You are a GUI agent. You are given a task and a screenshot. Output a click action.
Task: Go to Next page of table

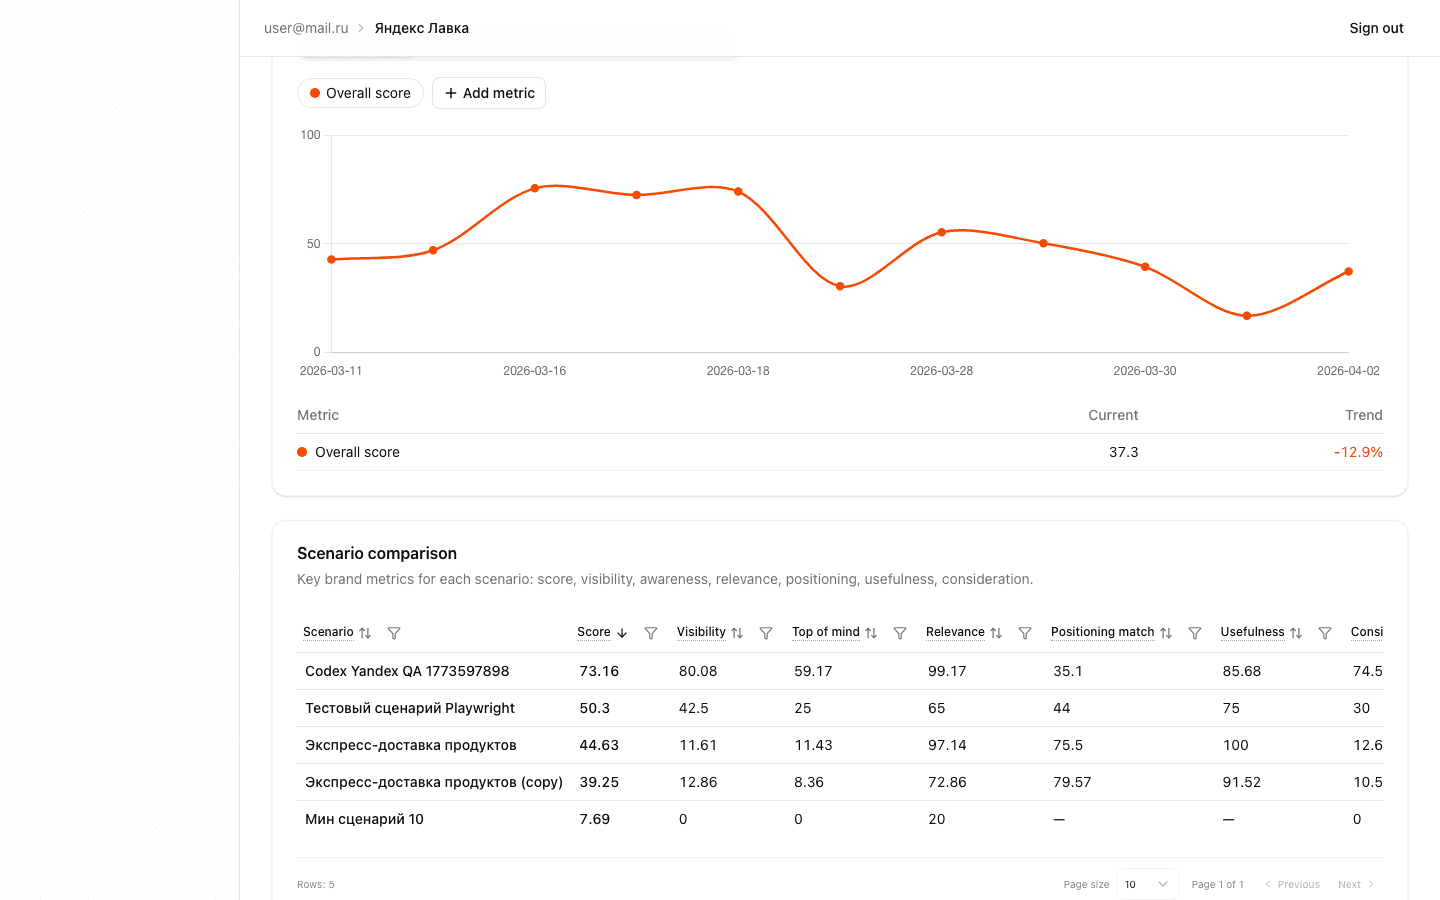pos(1355,884)
